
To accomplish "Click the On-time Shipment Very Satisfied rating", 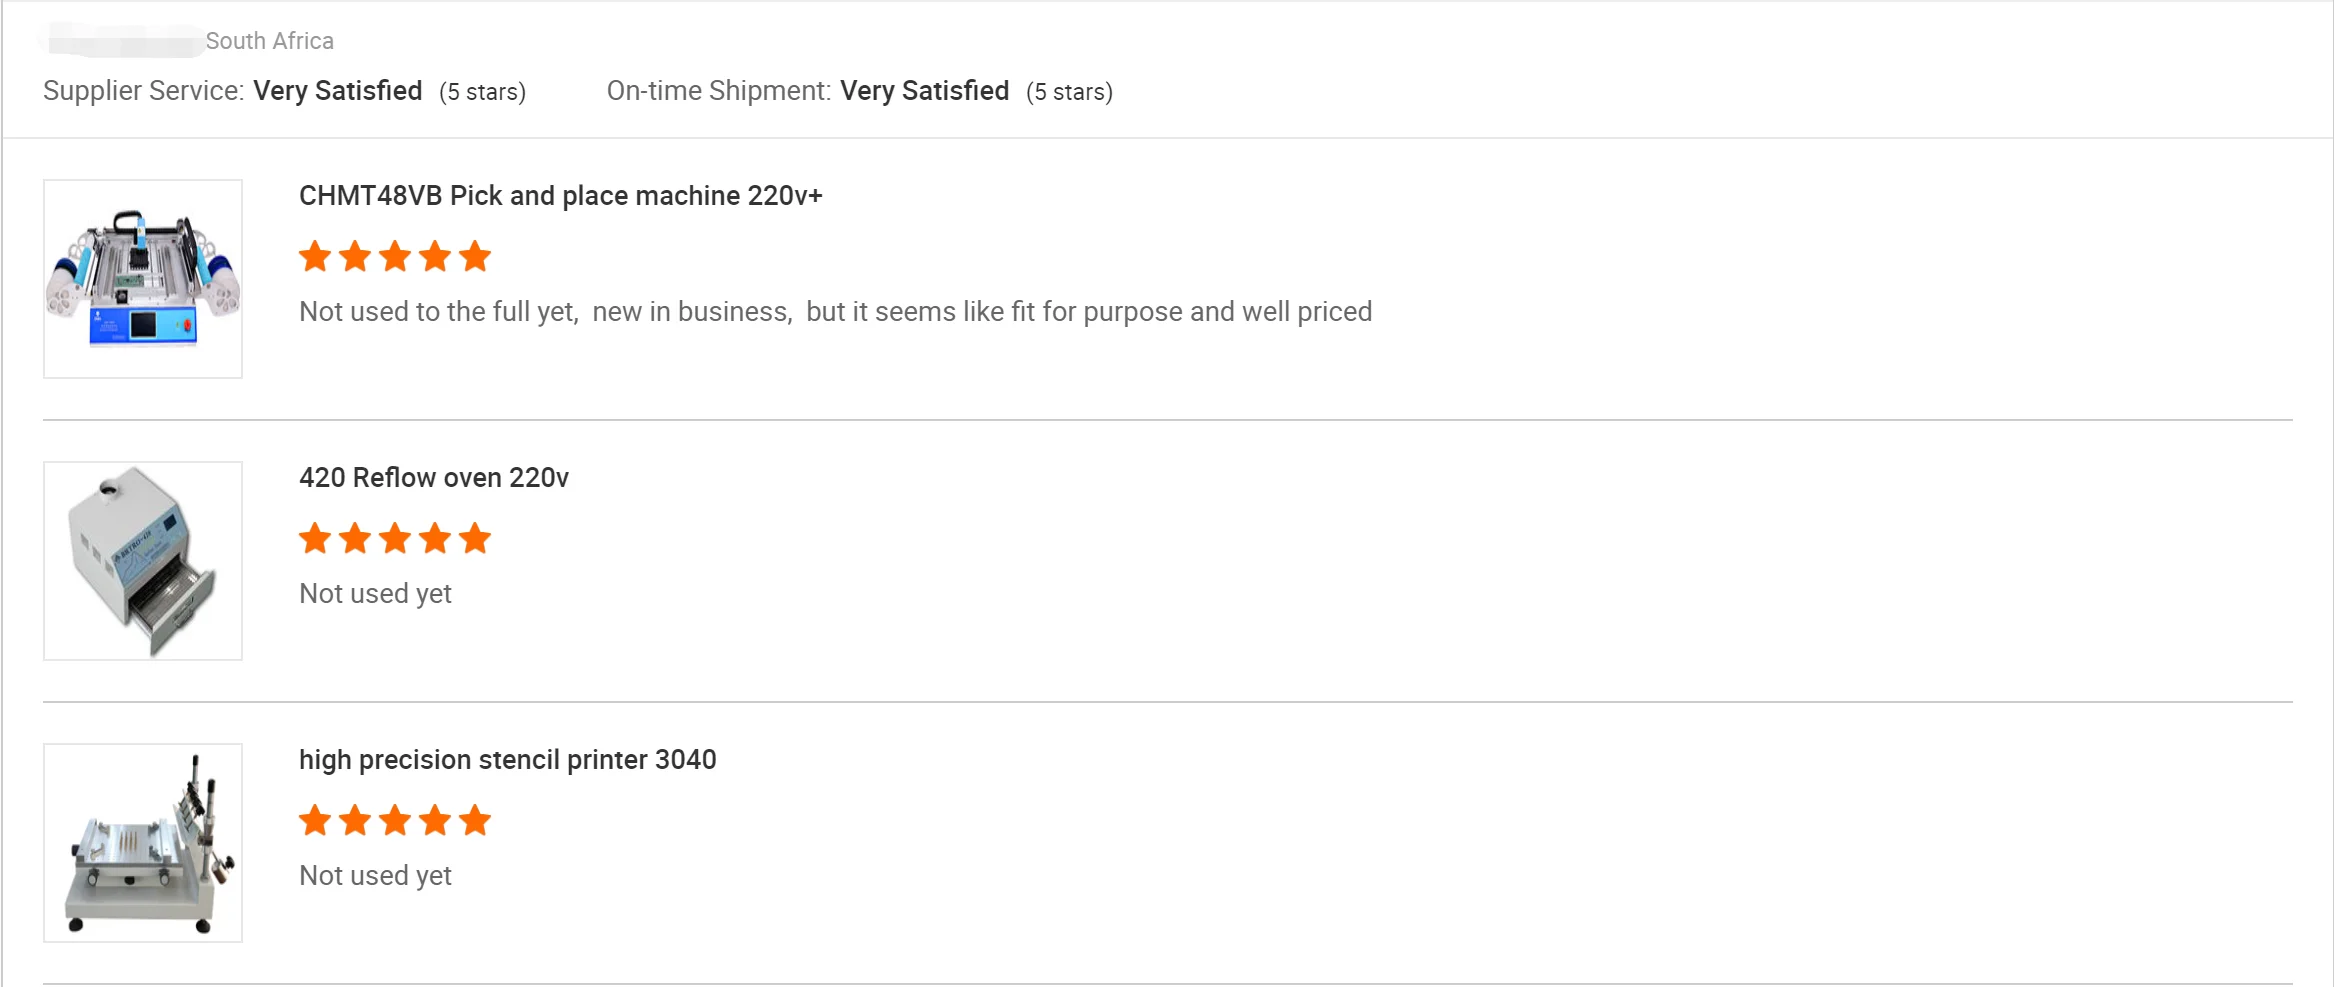I will tap(924, 91).
